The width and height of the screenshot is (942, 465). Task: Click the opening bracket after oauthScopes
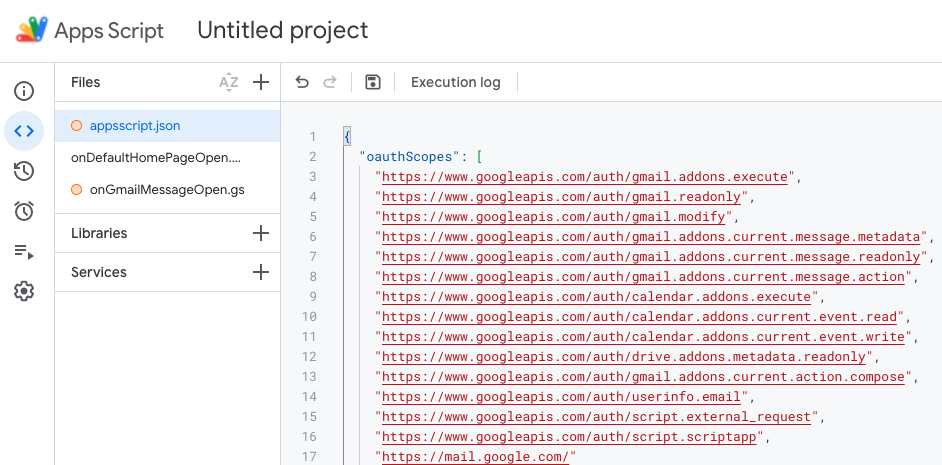[x=479, y=157]
